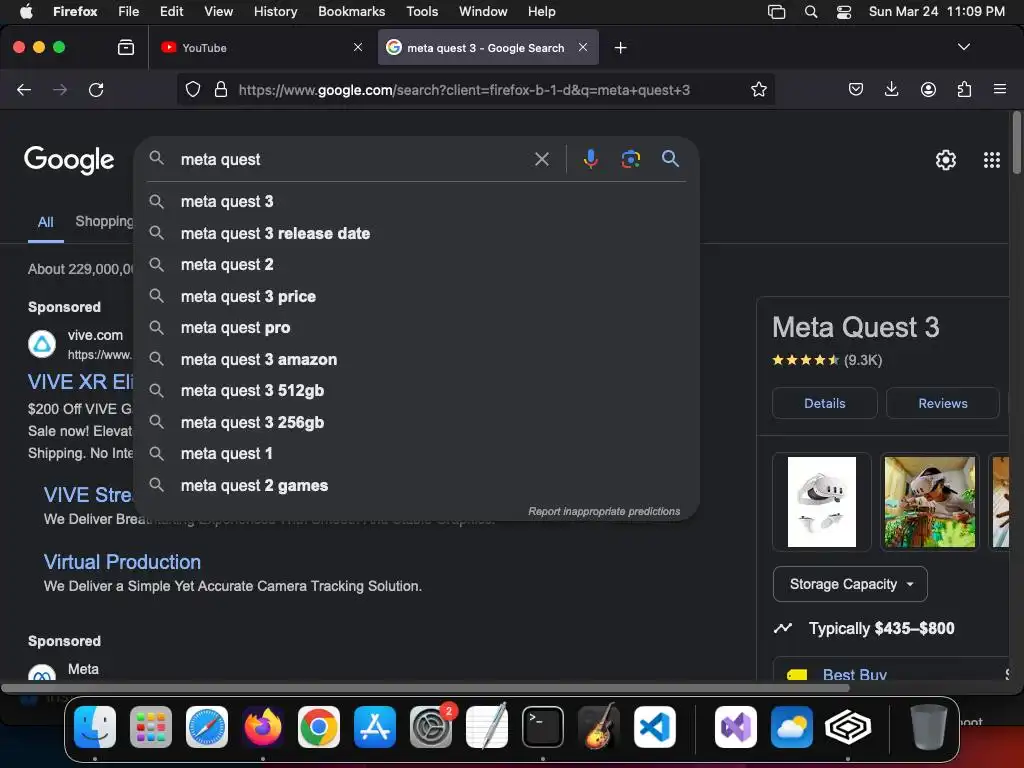Expand the Storage Capacity dropdown

(850, 584)
